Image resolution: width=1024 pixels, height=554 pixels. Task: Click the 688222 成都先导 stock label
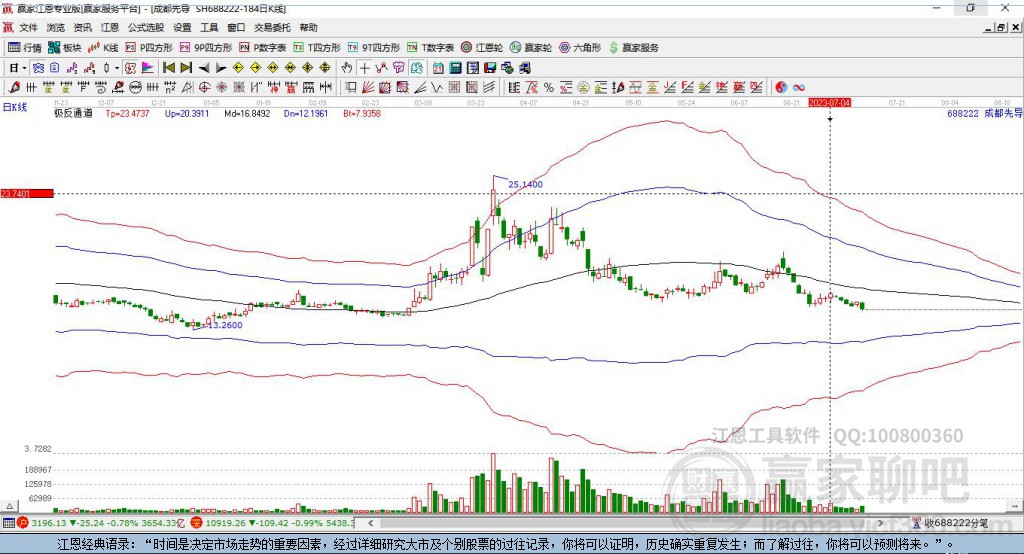tap(984, 113)
